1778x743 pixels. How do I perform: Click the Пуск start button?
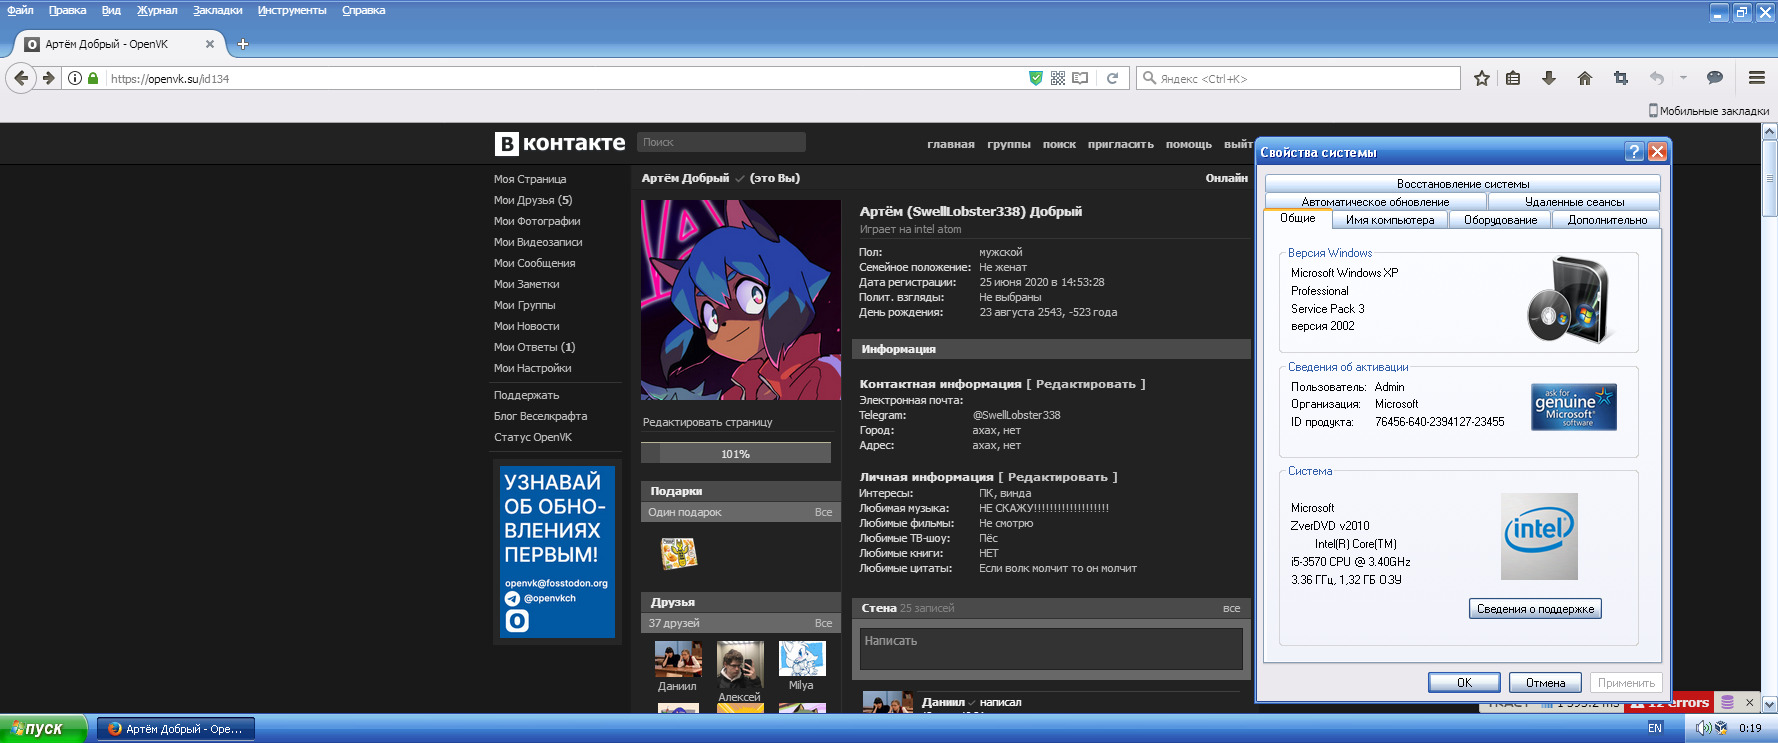point(44,729)
